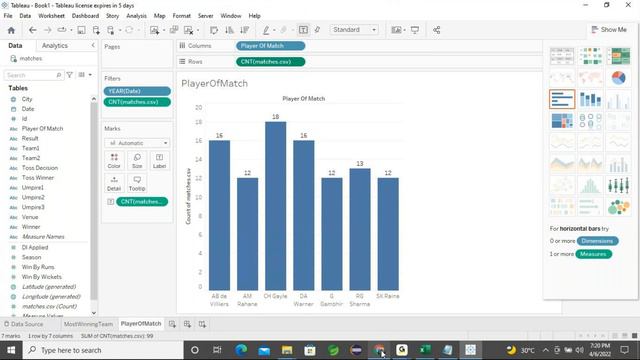The height and width of the screenshot is (360, 640).
Task: Open Excel from the Windows taskbar
Action: click(x=424, y=350)
